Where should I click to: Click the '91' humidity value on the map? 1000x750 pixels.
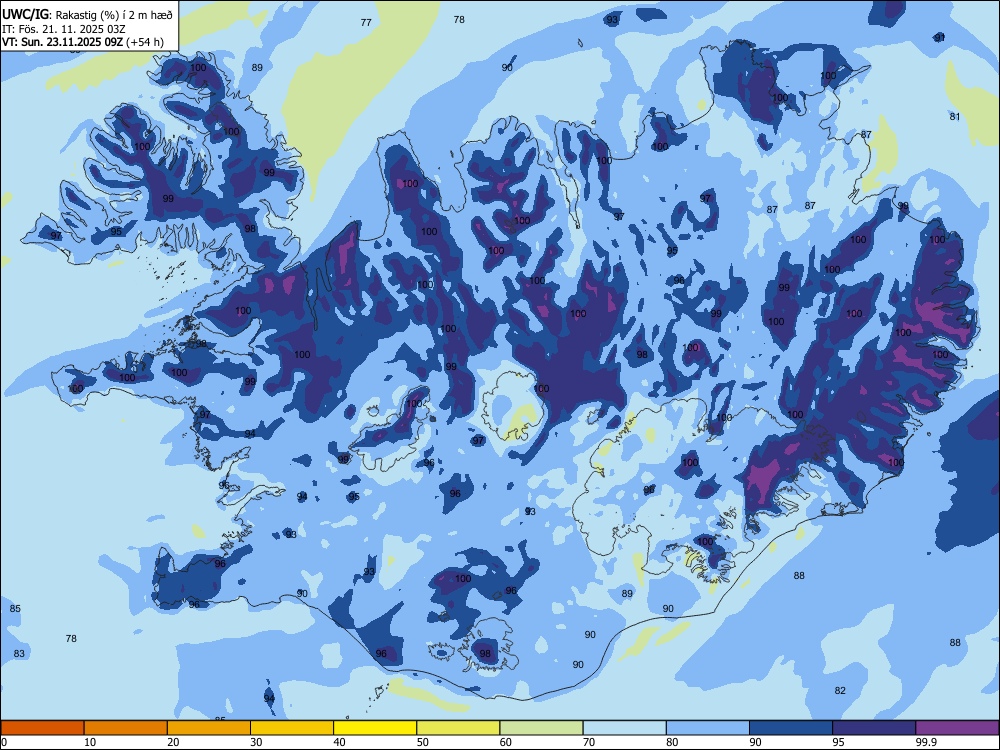click(x=939, y=38)
